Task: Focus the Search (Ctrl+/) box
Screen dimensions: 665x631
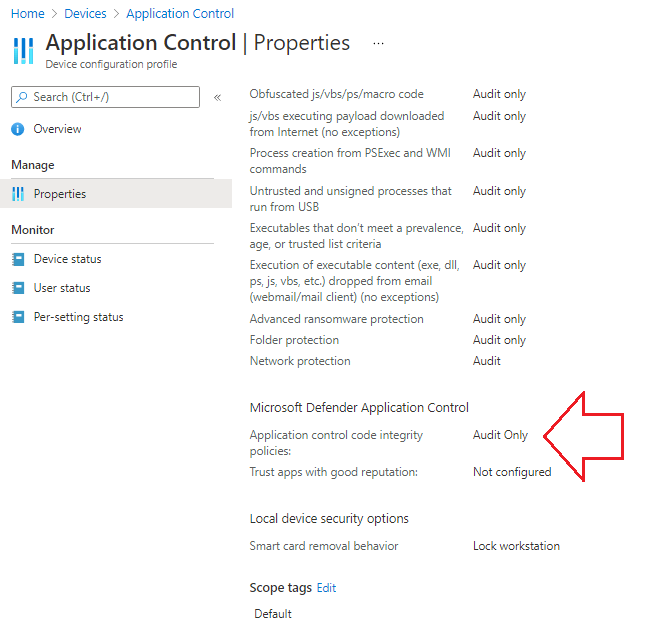Action: coord(105,97)
